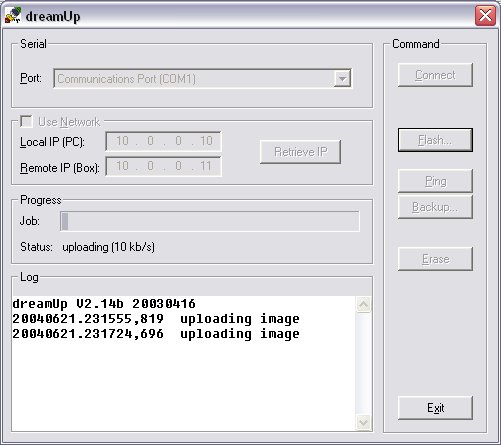Click the last uploading image log line

pyautogui.click(x=156, y=334)
